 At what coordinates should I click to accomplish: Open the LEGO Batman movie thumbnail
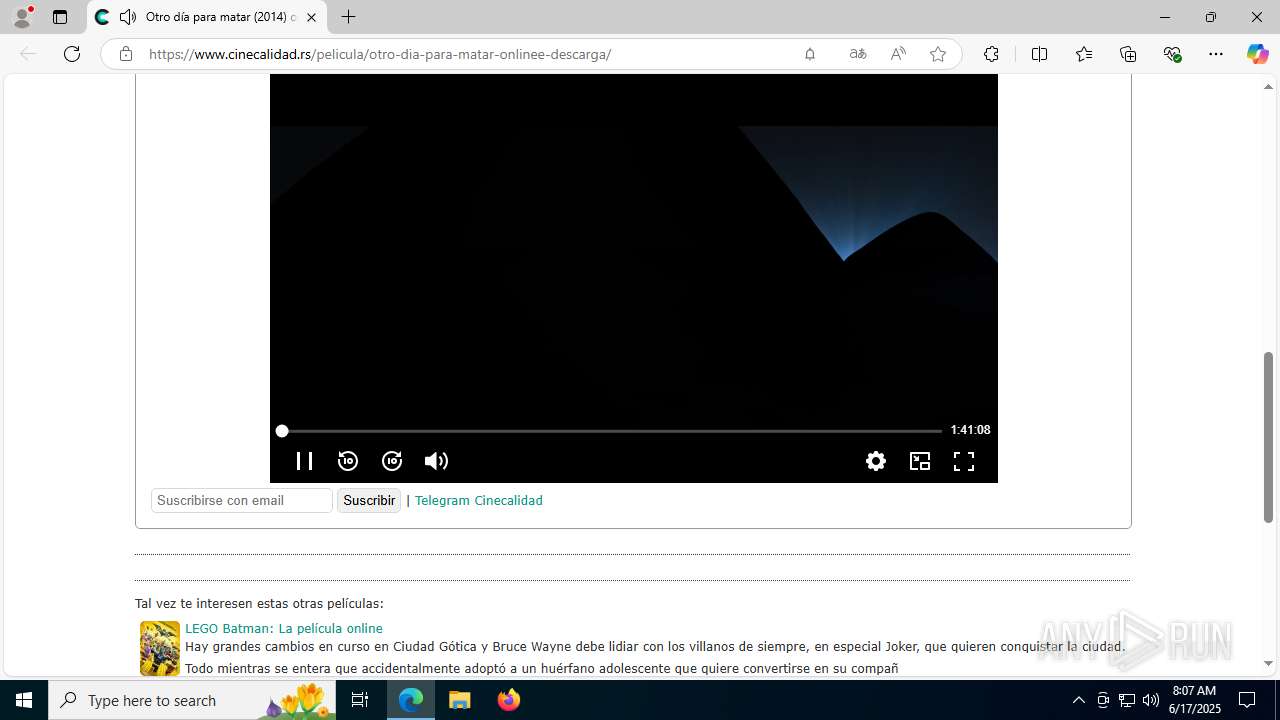coord(160,648)
